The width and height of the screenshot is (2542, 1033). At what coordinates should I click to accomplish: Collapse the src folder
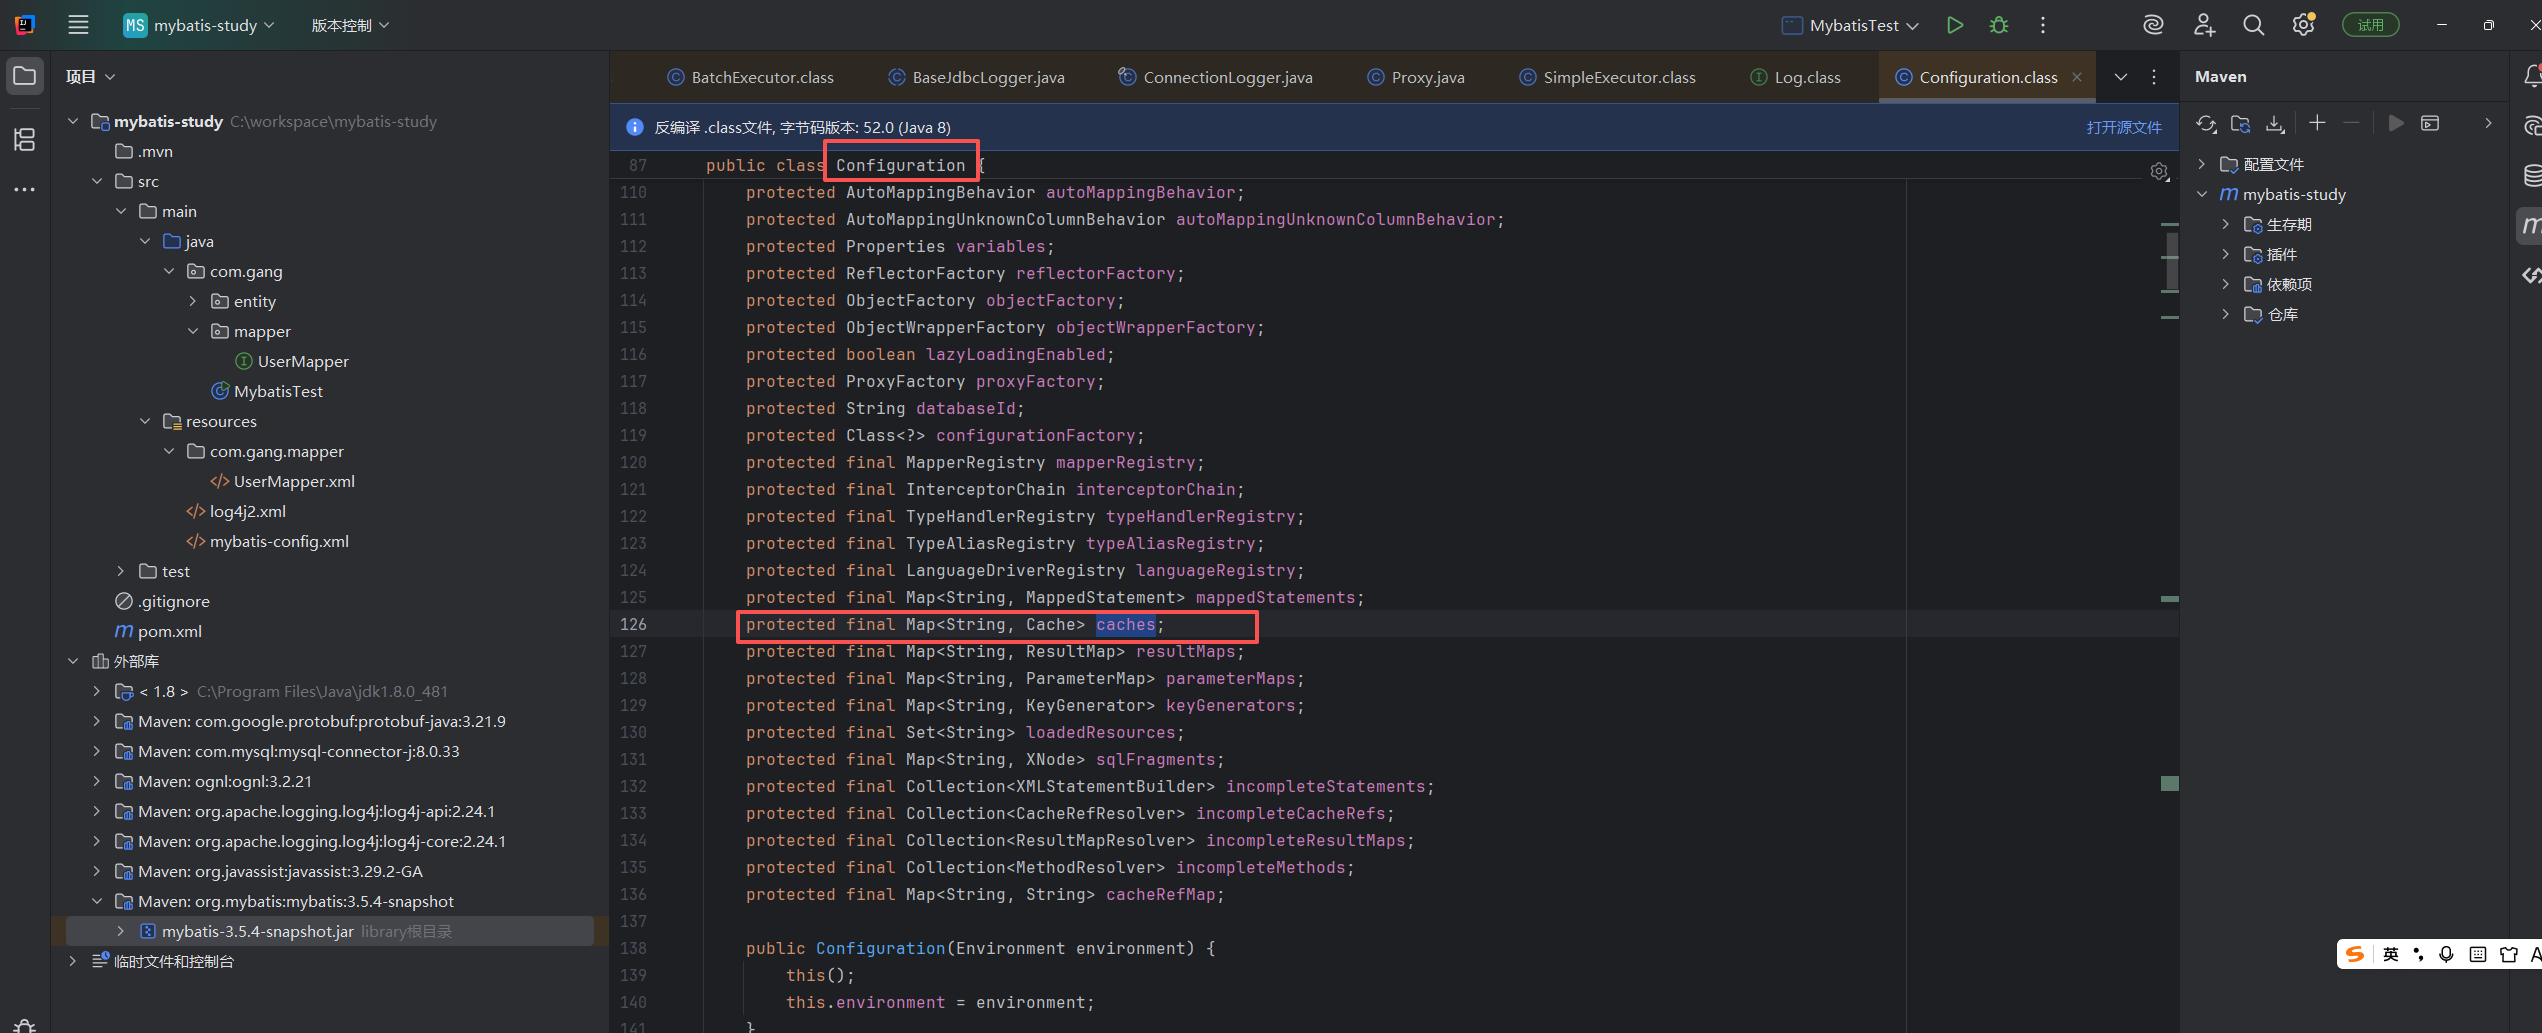97,181
